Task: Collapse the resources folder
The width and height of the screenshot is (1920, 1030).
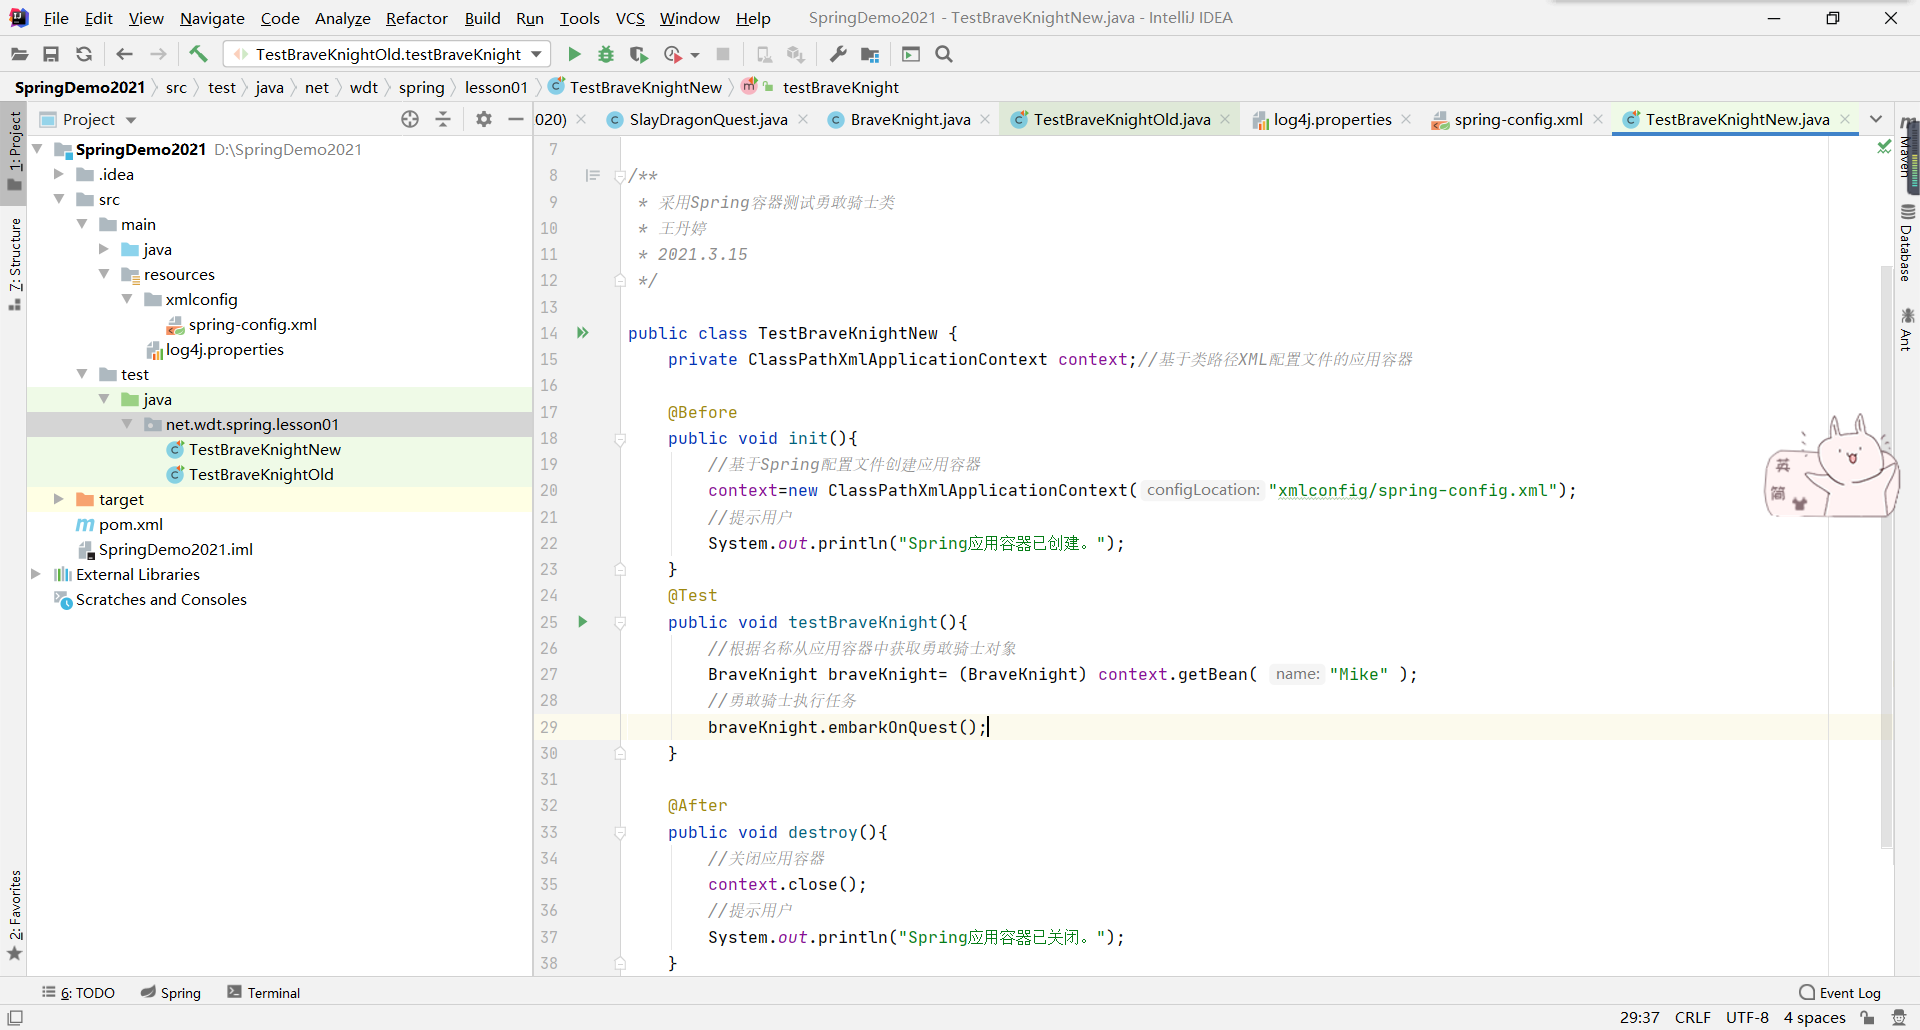Action: [104, 274]
